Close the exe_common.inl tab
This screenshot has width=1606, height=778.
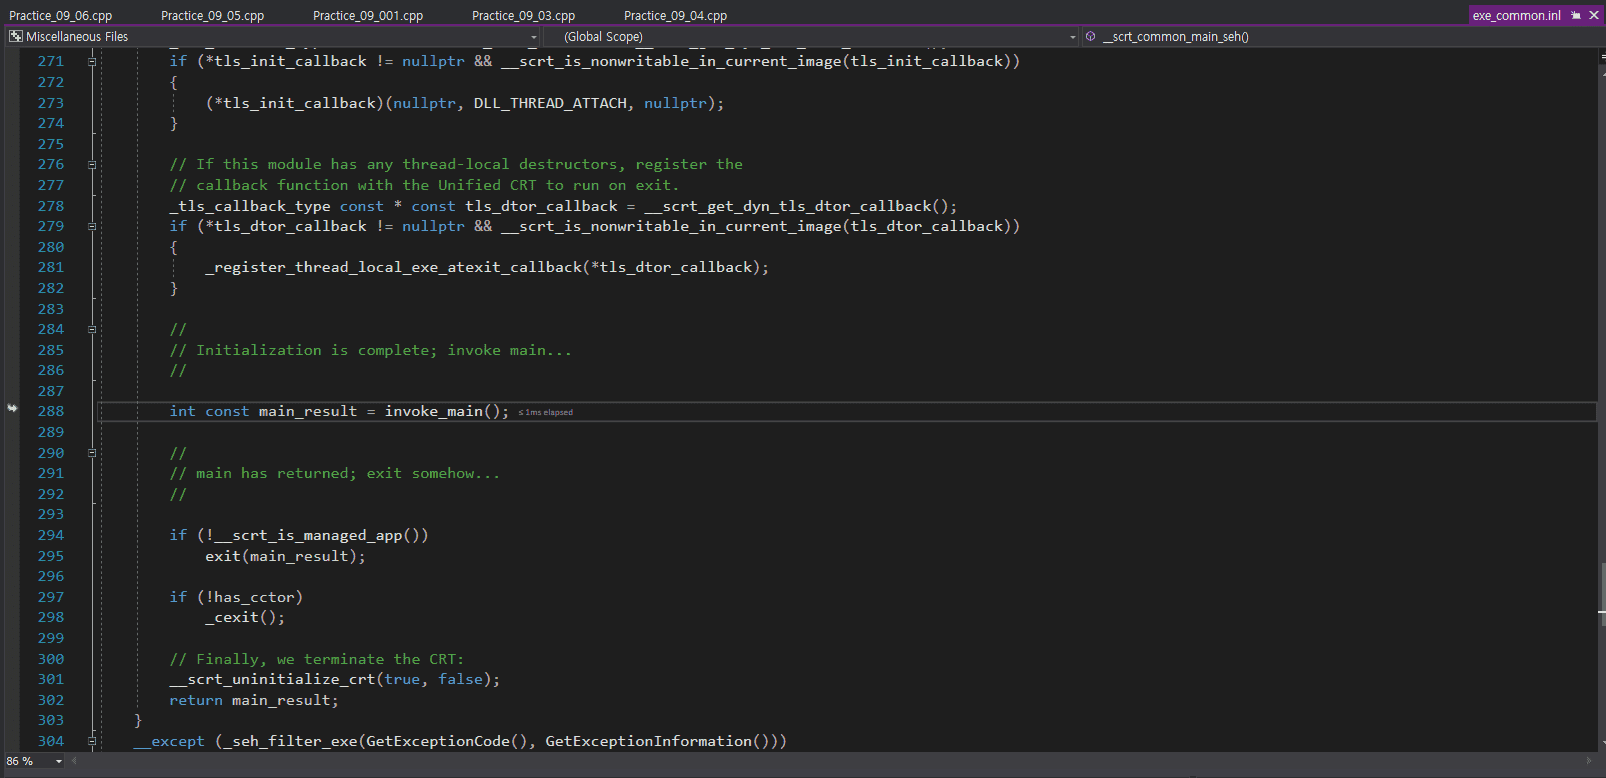pyautogui.click(x=1594, y=15)
